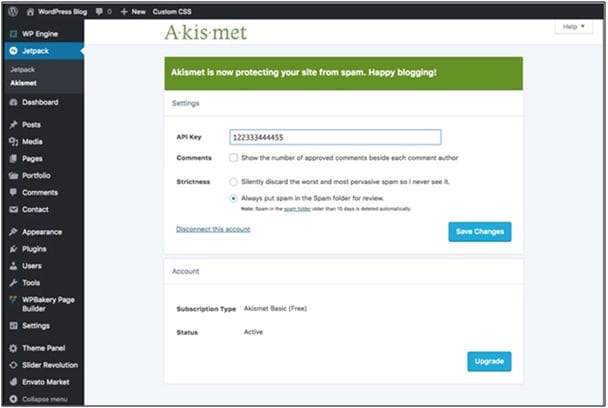The image size is (608, 408).
Task: Open the Plugins menu label
Action: 34,249
